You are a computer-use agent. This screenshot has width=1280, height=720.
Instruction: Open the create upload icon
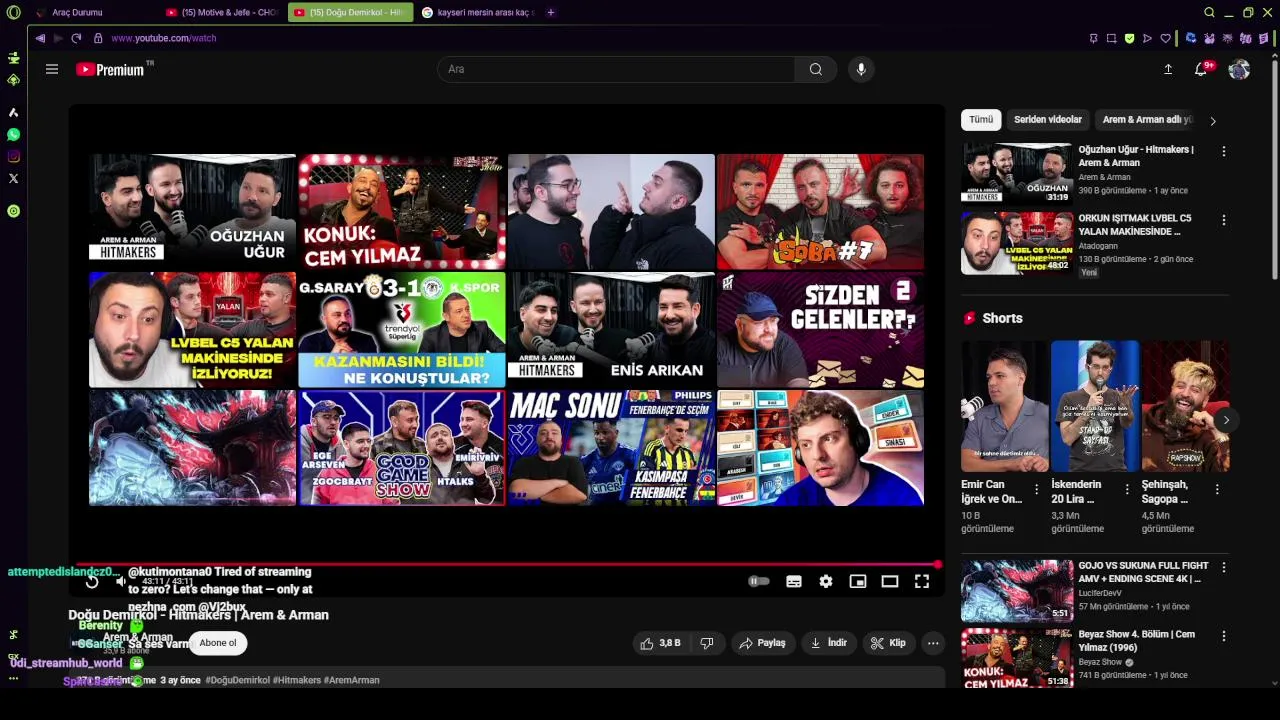[x=1168, y=69]
